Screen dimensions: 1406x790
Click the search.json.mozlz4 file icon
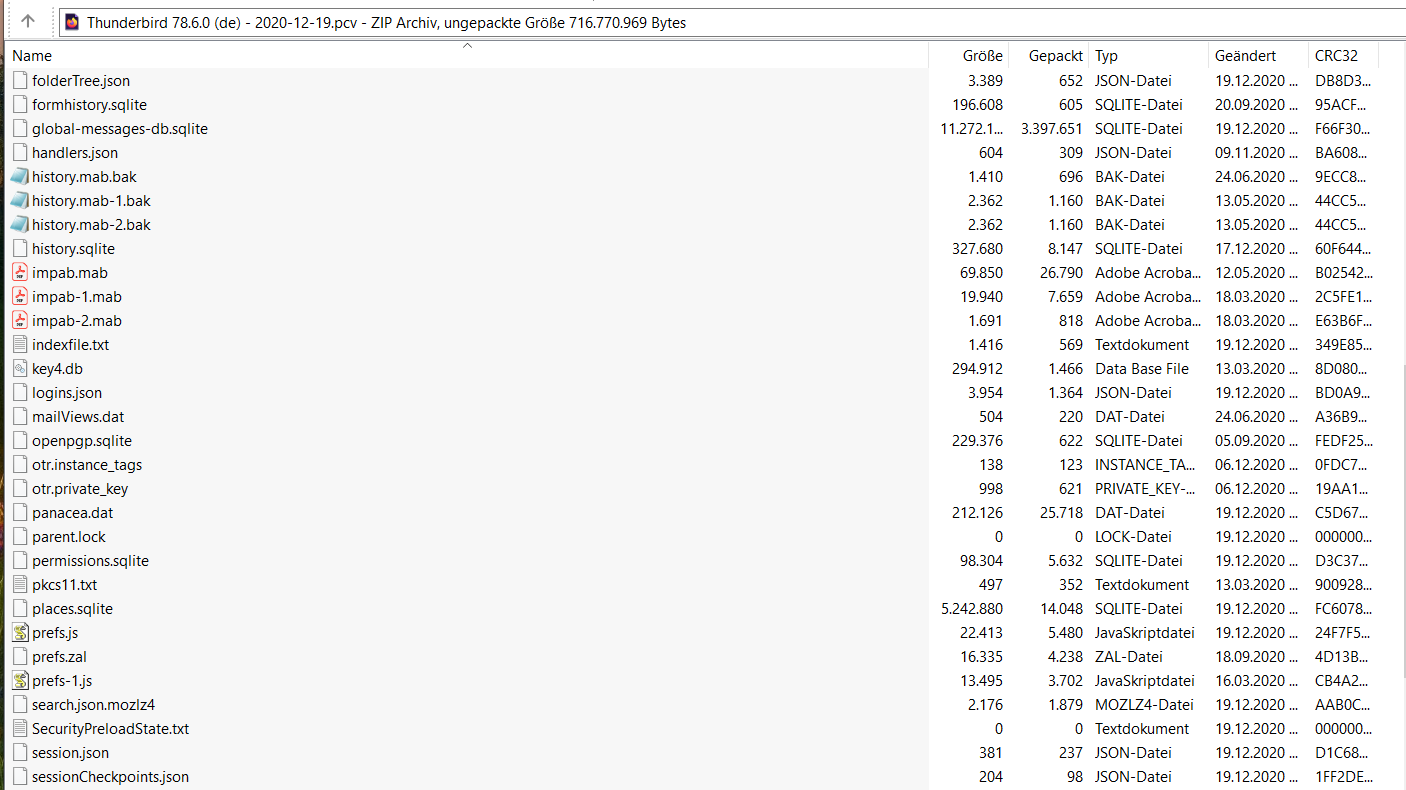[20, 705]
